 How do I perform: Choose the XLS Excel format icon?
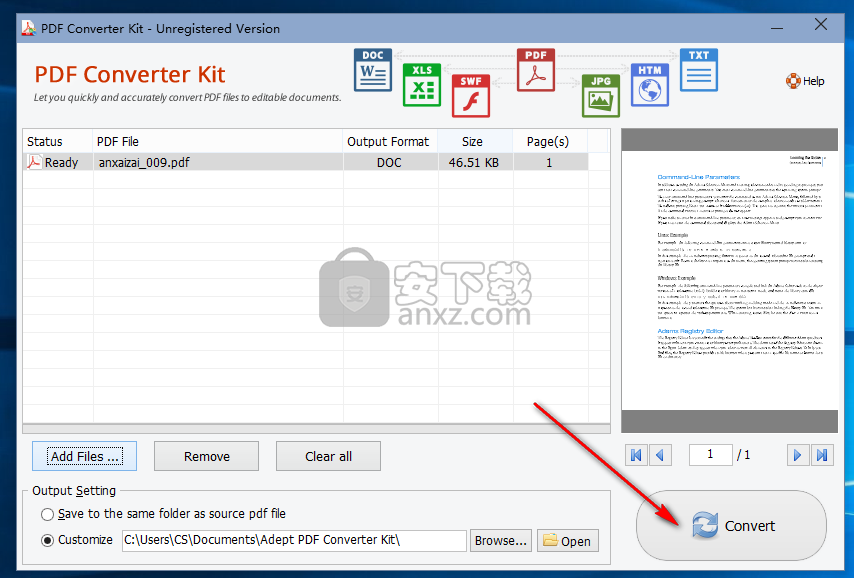[x=422, y=84]
